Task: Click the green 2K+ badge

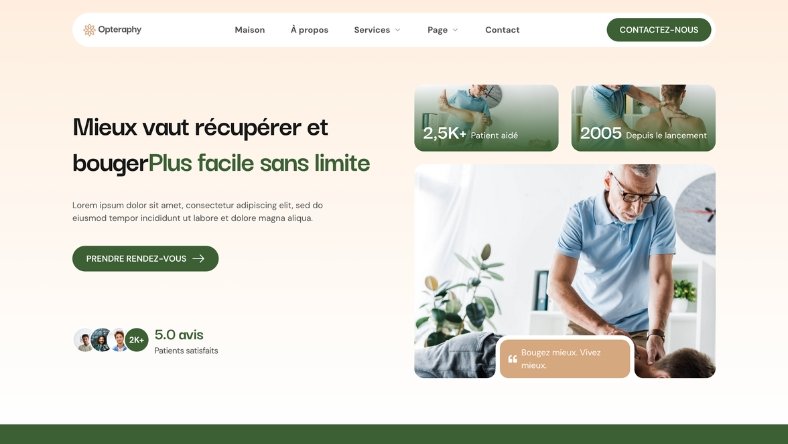Action: (137, 340)
